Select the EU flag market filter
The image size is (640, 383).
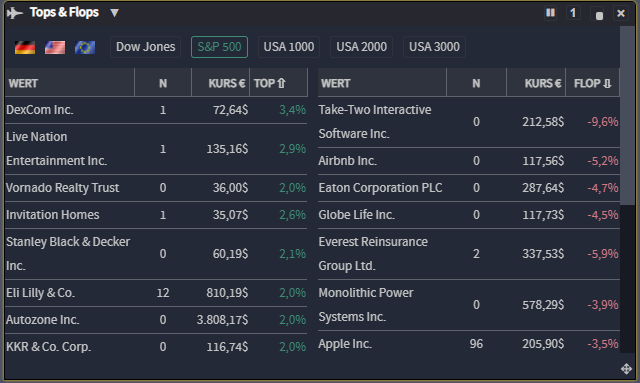85,47
